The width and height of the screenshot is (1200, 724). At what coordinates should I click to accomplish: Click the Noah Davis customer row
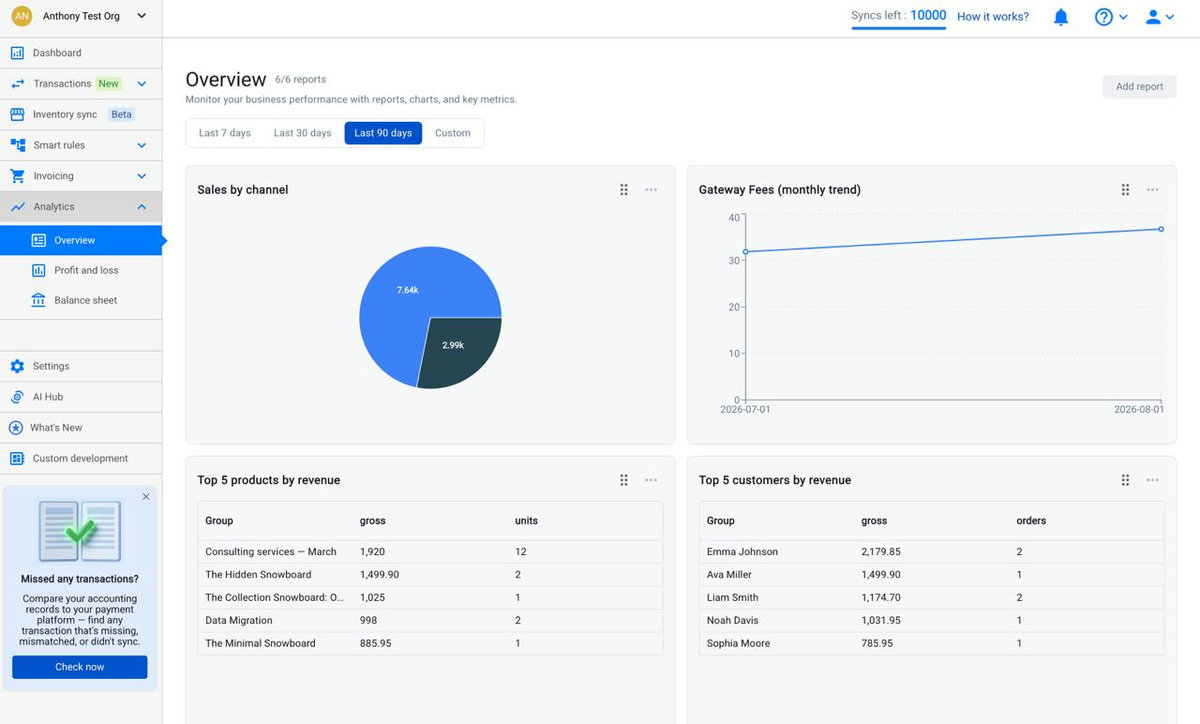click(x=932, y=621)
